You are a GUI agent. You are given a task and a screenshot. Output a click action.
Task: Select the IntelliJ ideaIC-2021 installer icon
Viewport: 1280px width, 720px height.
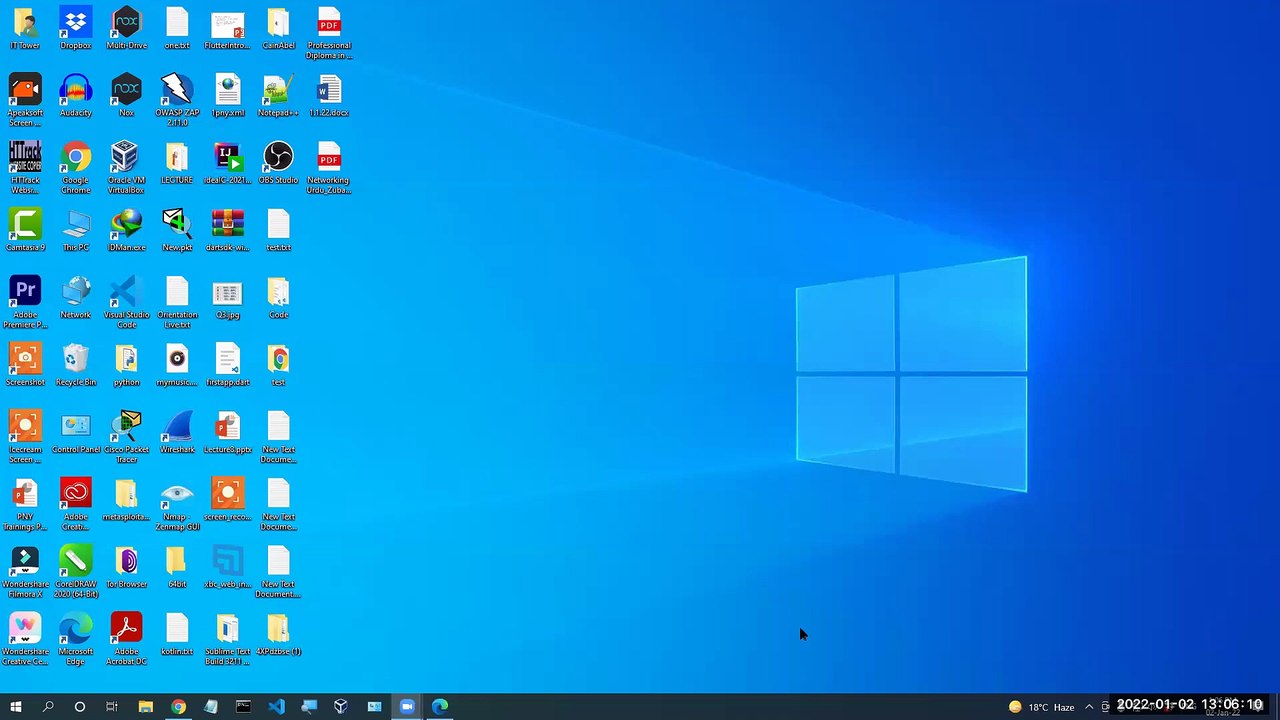click(x=227, y=163)
